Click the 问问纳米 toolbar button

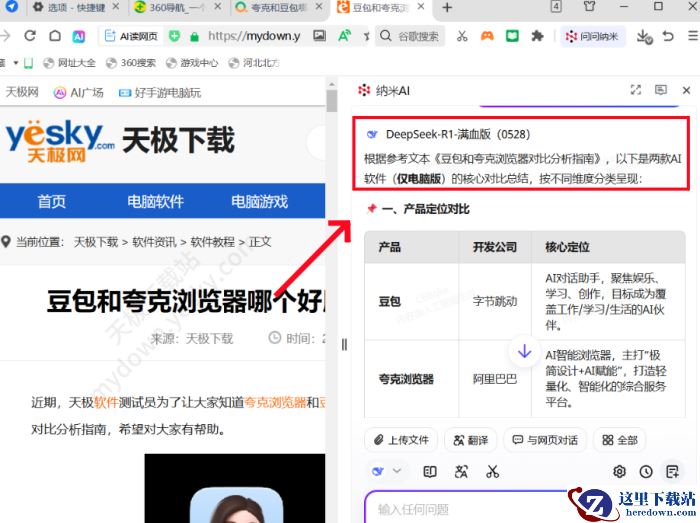tap(592, 36)
